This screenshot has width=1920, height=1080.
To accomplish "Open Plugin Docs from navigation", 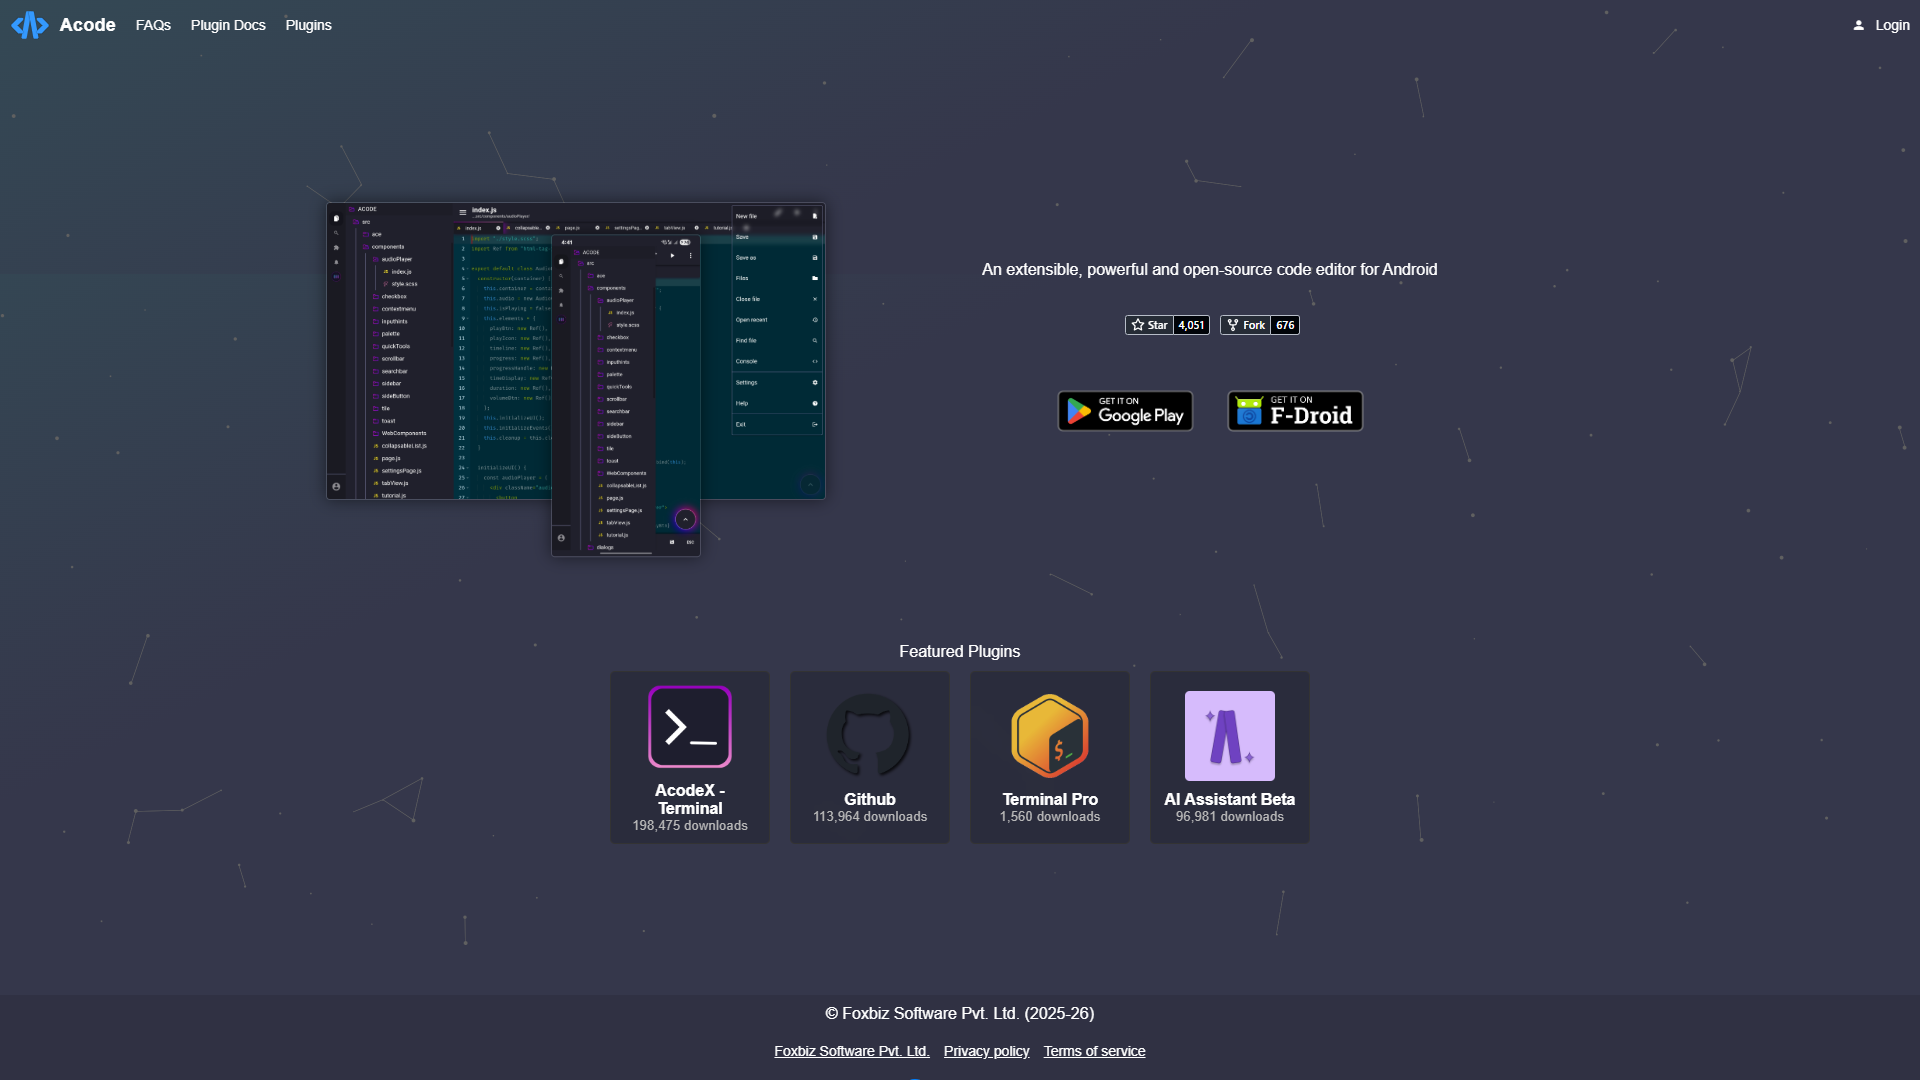I will [x=228, y=25].
